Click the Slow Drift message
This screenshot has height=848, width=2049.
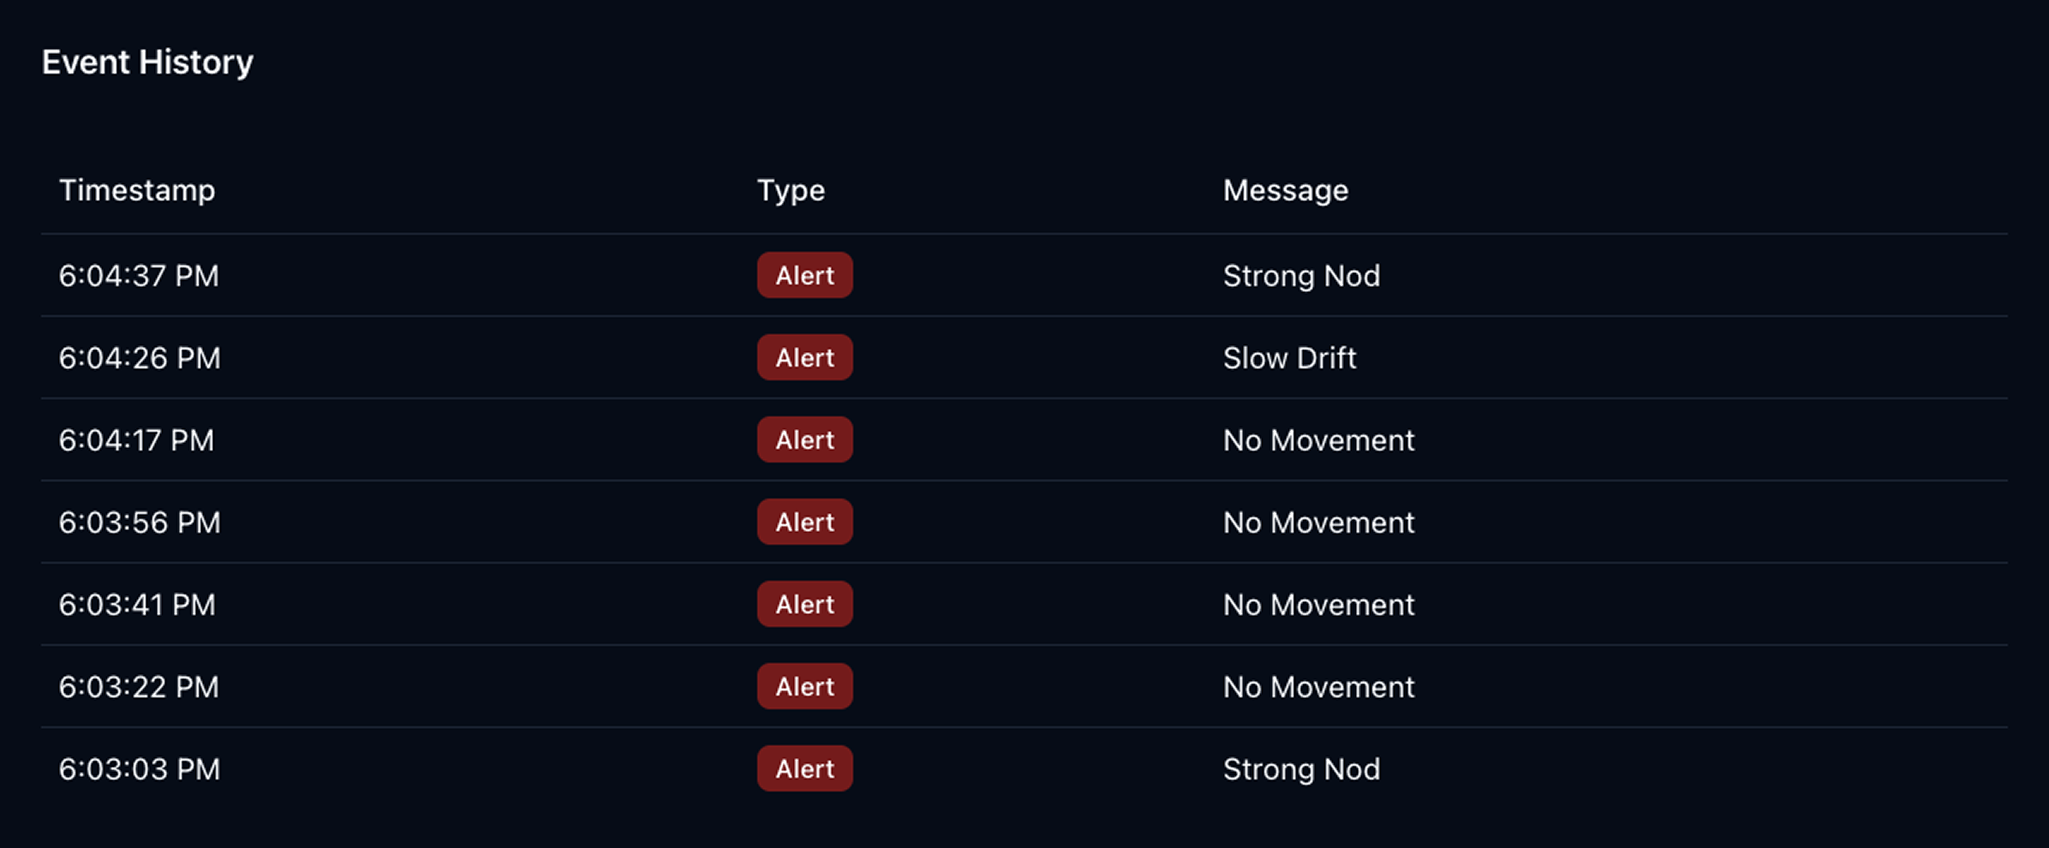(x=1289, y=358)
